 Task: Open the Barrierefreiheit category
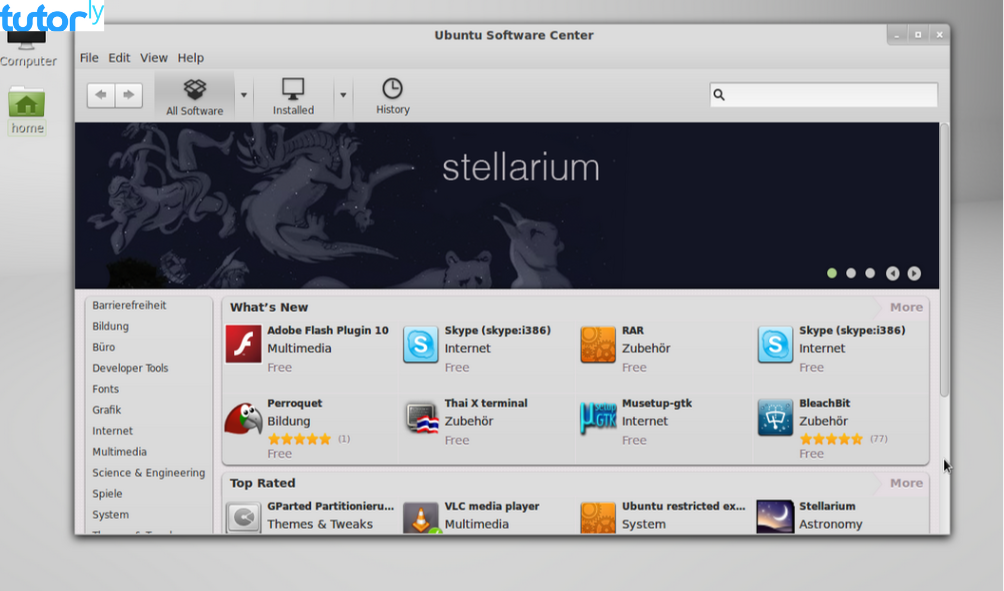coord(129,305)
